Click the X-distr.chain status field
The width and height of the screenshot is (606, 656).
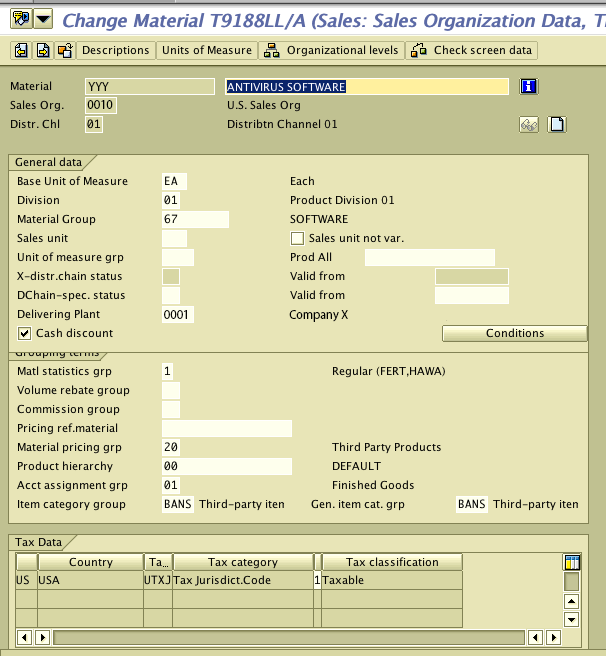pos(171,276)
